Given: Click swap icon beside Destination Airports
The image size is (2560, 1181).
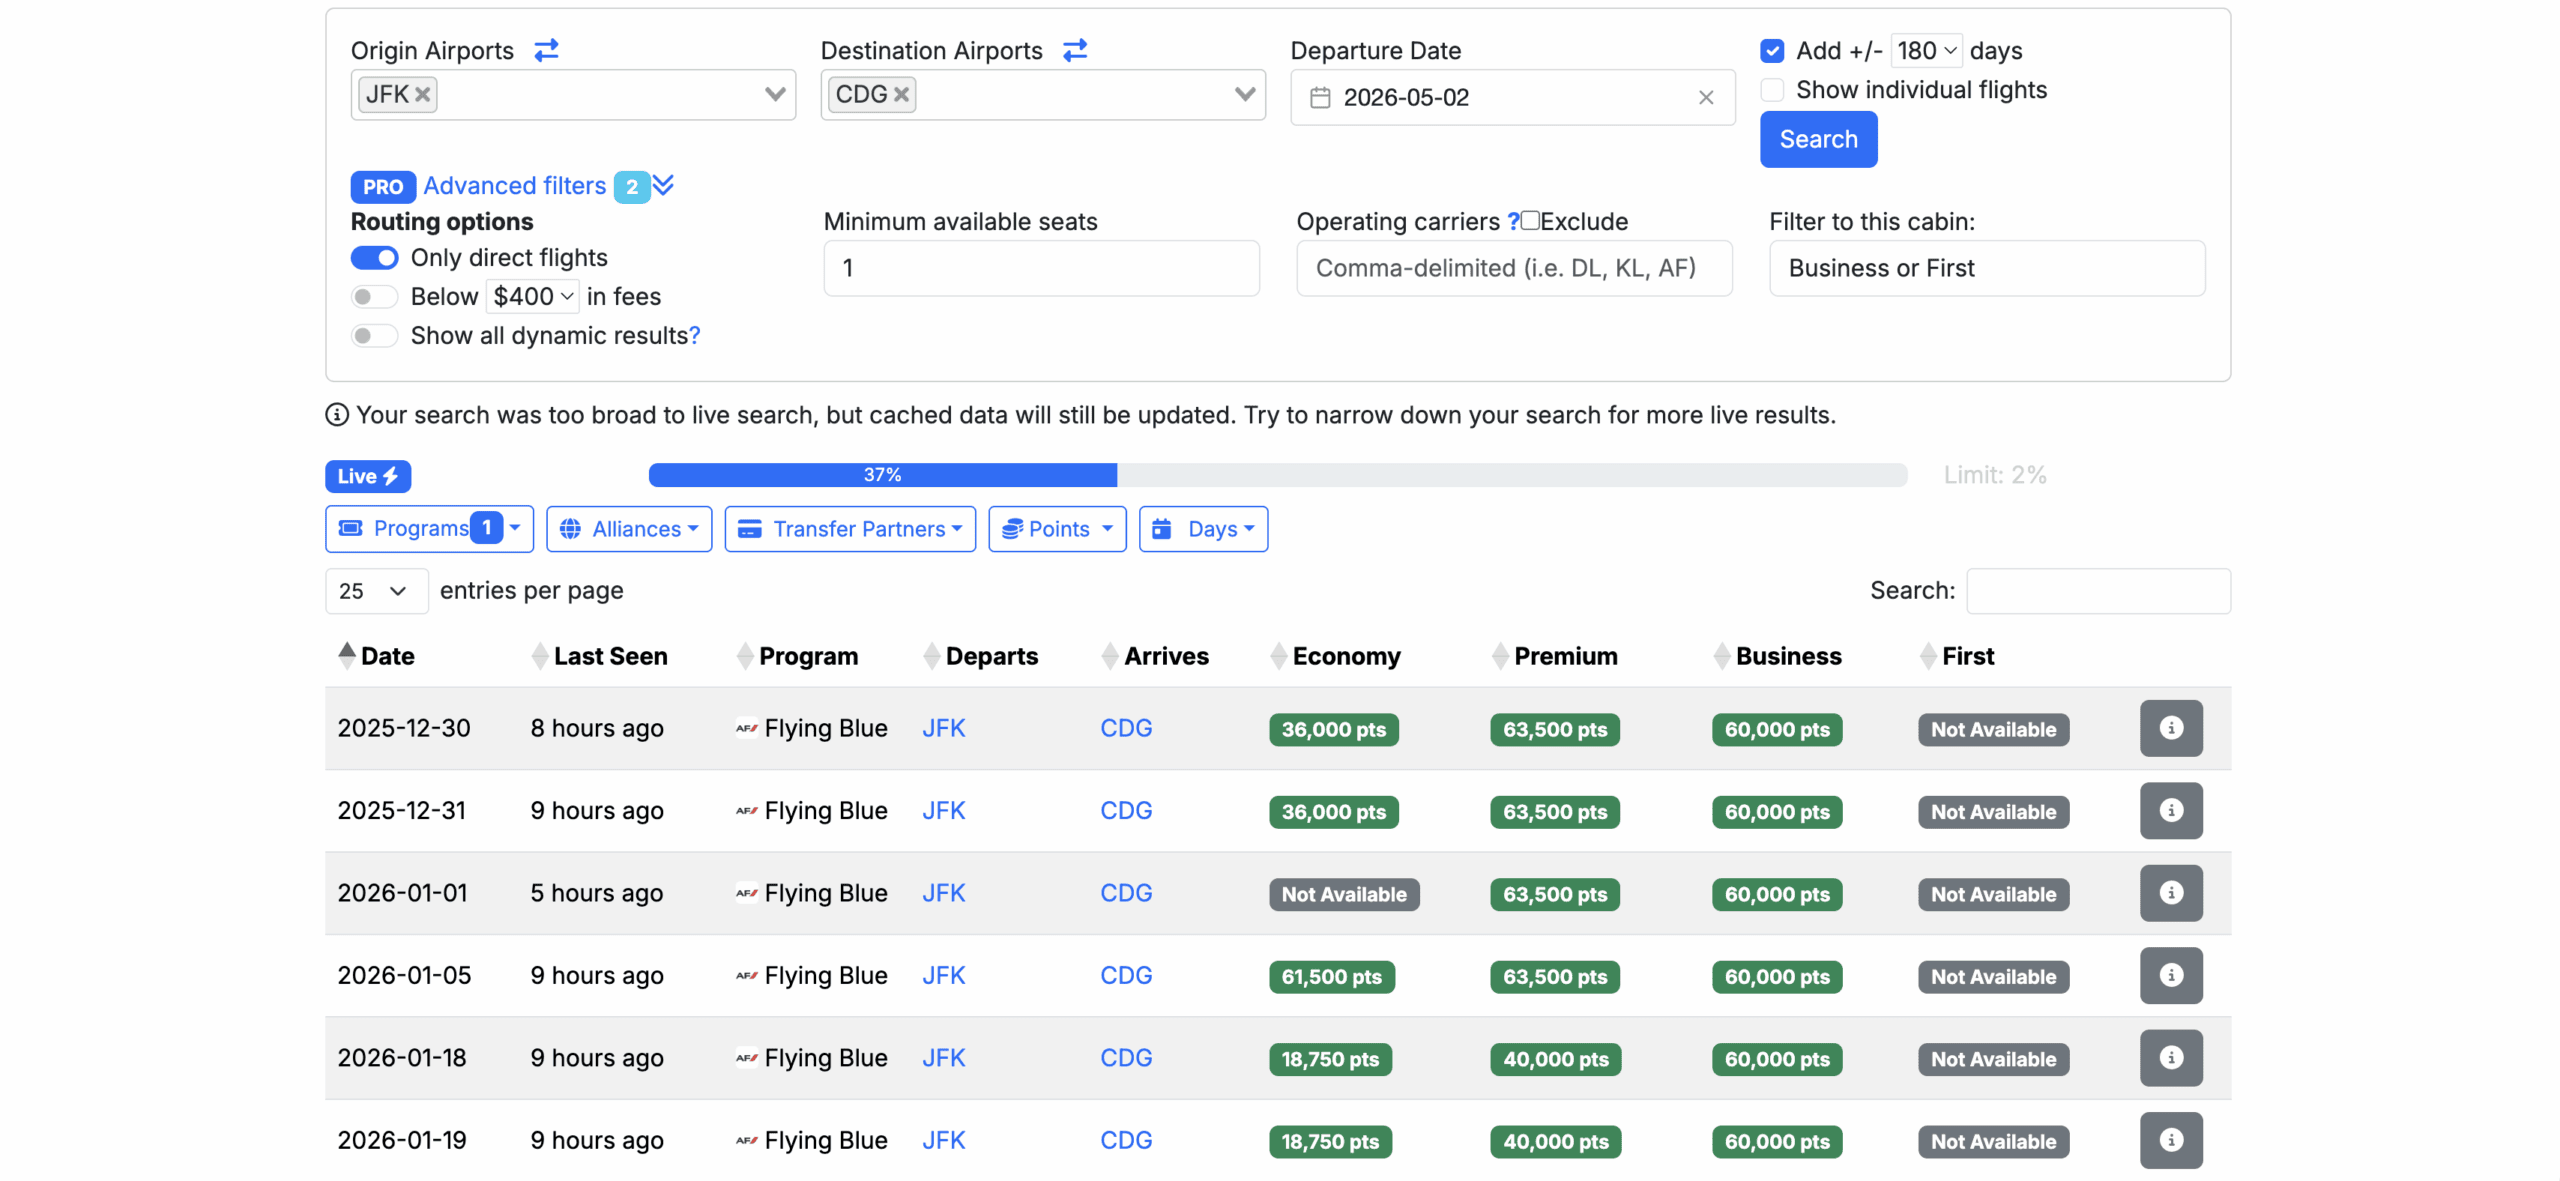Looking at the screenshot, I should click(x=1075, y=50).
